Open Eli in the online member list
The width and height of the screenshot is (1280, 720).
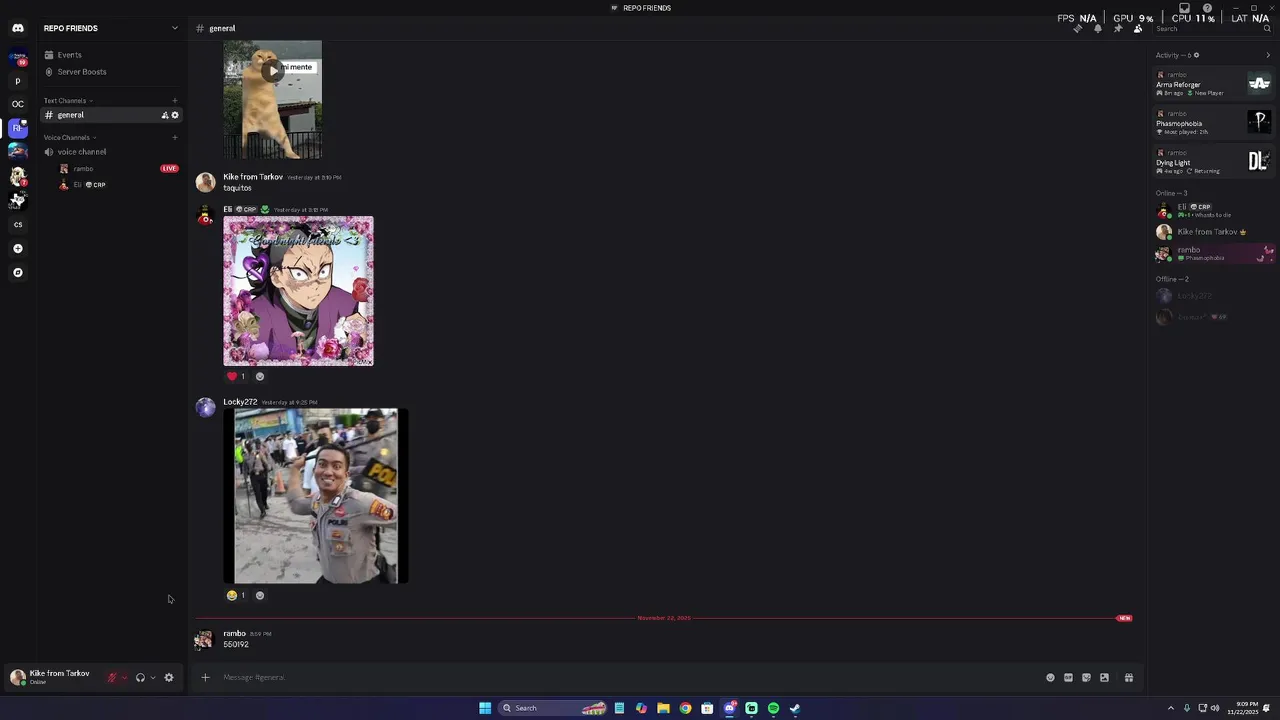[x=1213, y=211]
